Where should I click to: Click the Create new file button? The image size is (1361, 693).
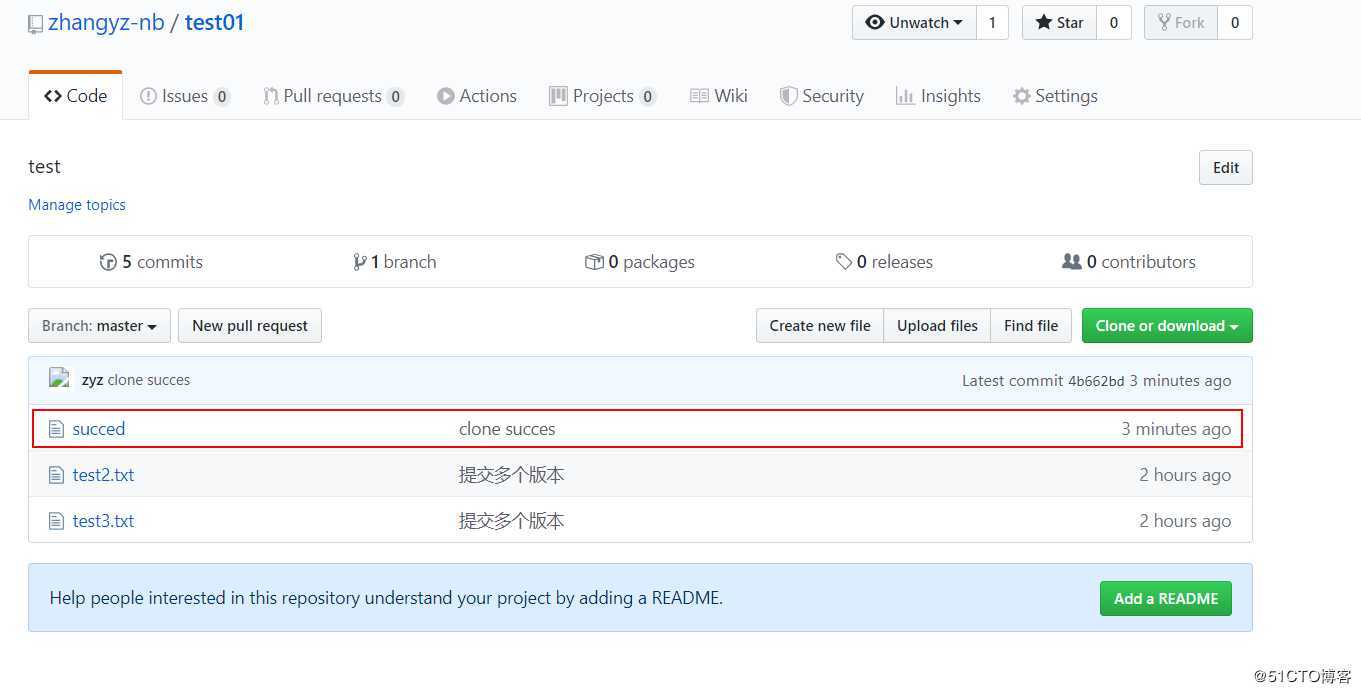[x=820, y=326]
